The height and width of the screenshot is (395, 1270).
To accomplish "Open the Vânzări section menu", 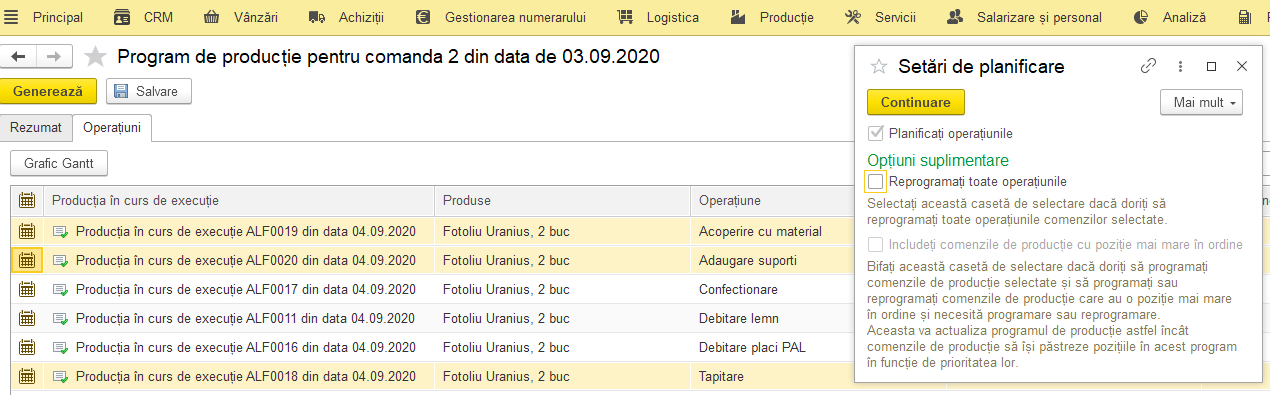I will click(x=241, y=17).
